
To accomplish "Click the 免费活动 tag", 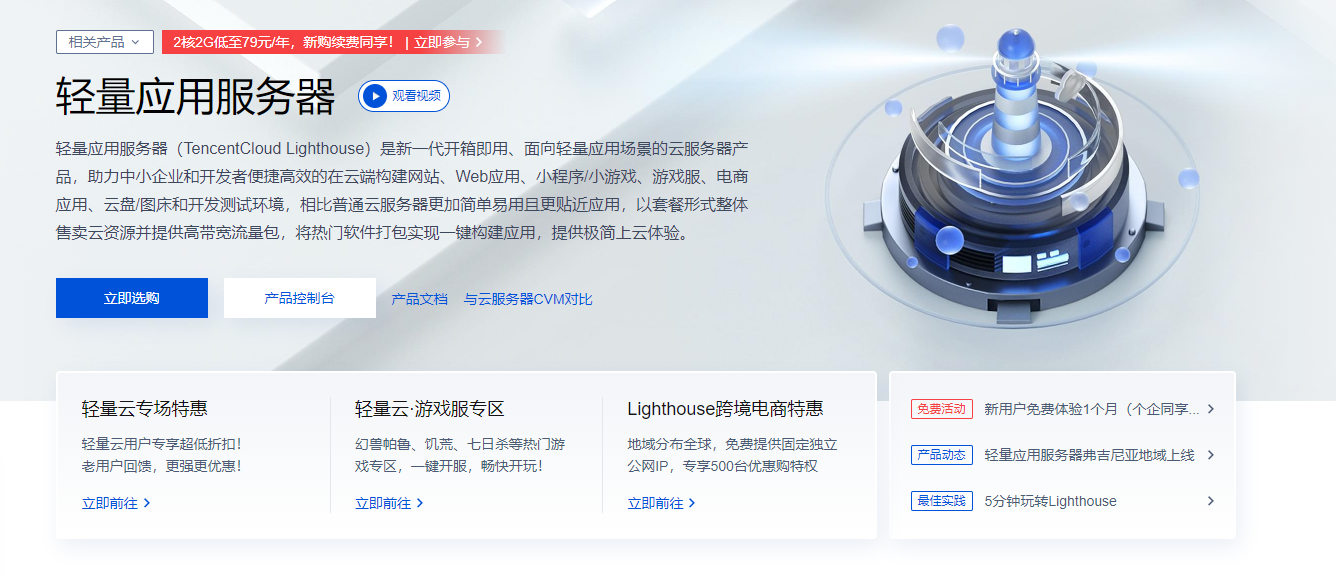I will pos(941,409).
